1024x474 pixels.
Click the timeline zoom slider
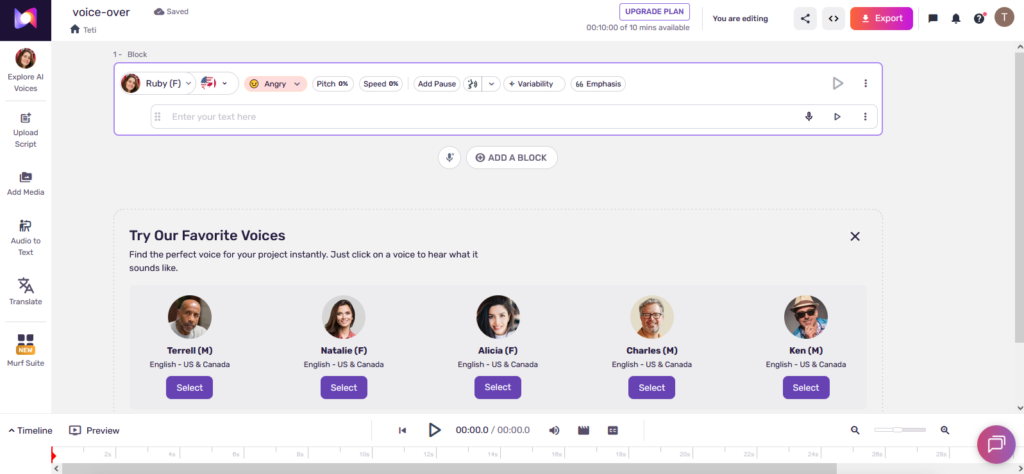point(900,430)
